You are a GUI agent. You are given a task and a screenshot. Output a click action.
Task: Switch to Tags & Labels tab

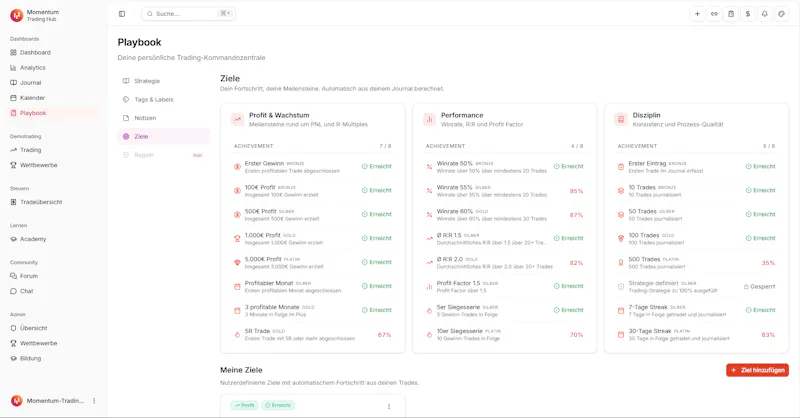click(x=163, y=100)
